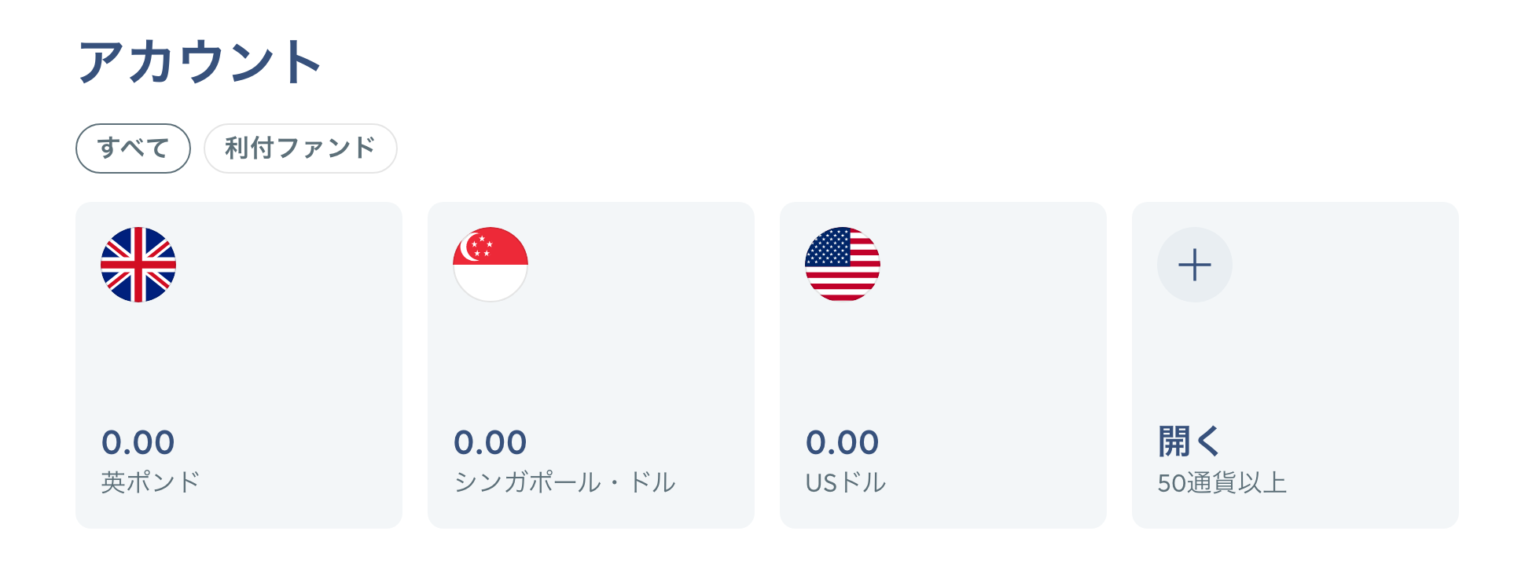Viewport: 1536px width, 564px height.
Task: Click the United States flag icon
Action: point(842,265)
